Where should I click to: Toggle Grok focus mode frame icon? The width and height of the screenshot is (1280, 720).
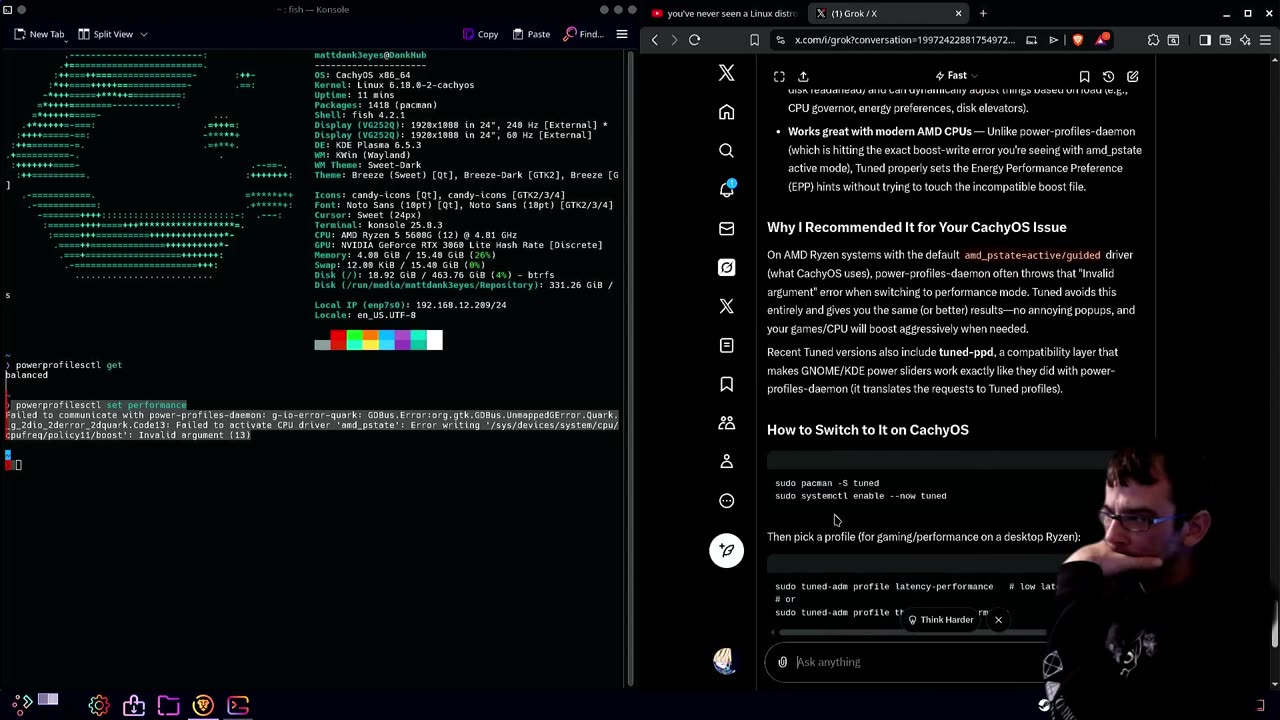pyautogui.click(x=779, y=76)
